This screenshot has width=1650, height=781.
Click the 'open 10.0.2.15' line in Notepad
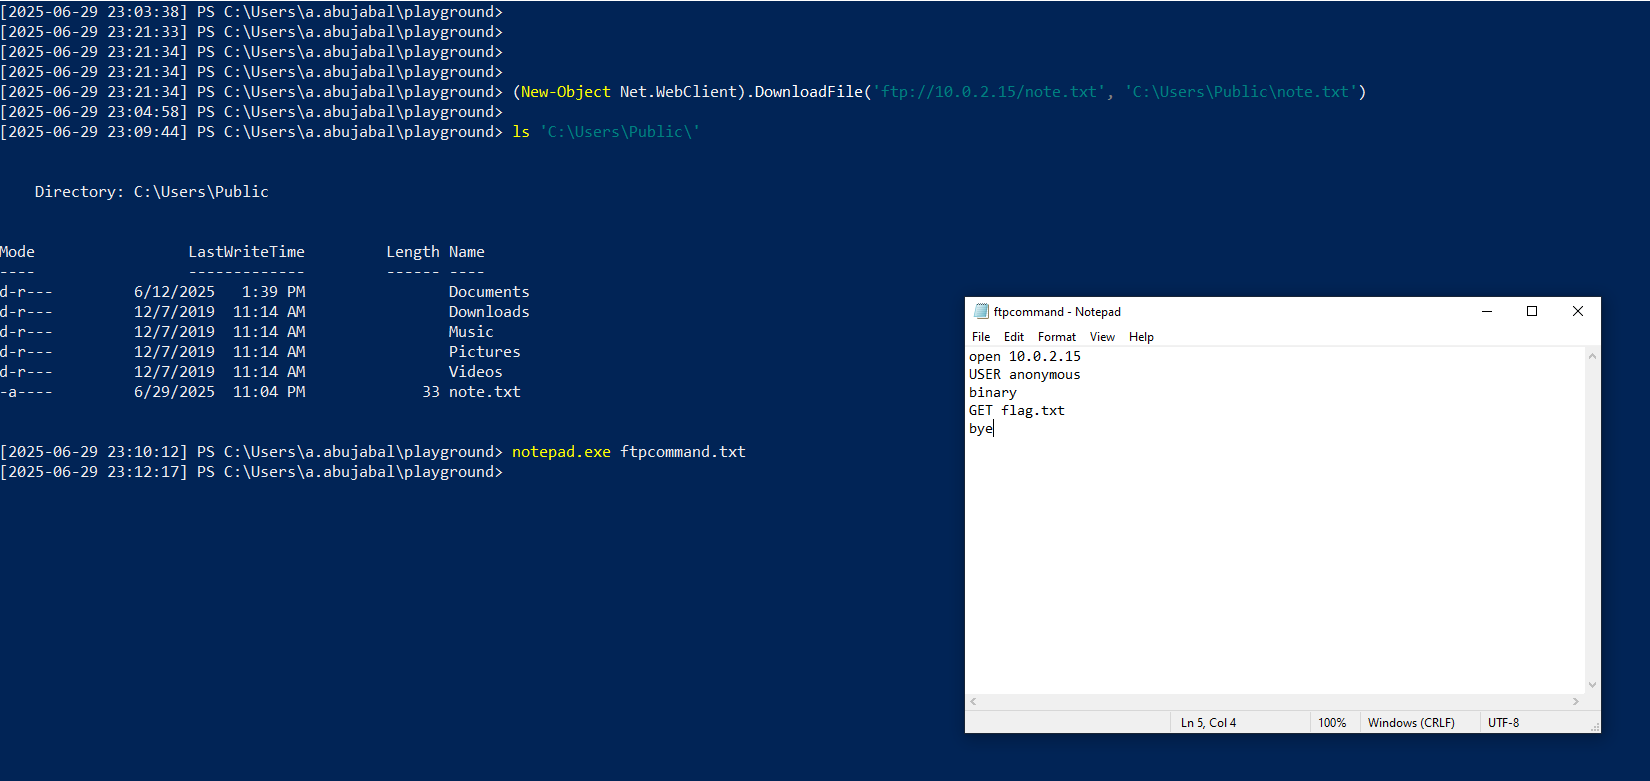coord(1025,356)
